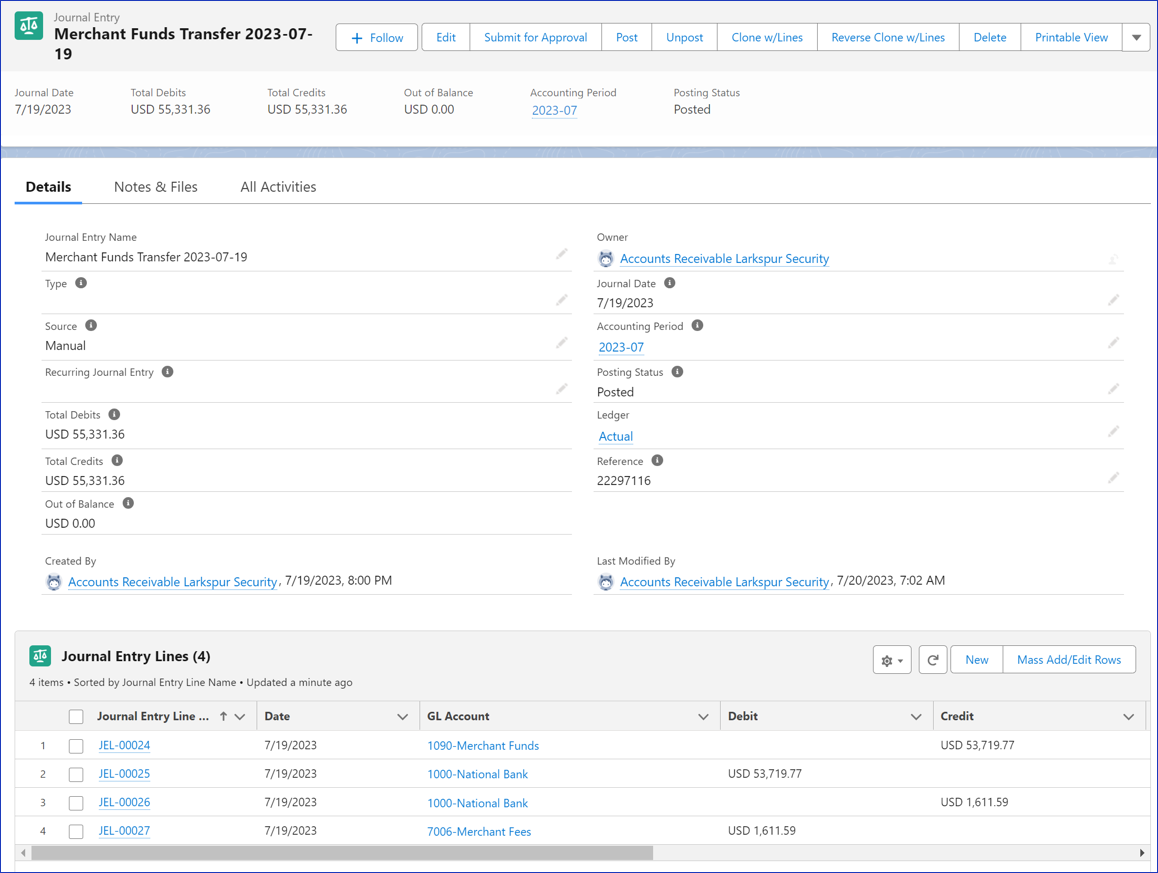Image resolution: width=1158 pixels, height=873 pixels.
Task: Click the Unpost button
Action: tap(685, 37)
